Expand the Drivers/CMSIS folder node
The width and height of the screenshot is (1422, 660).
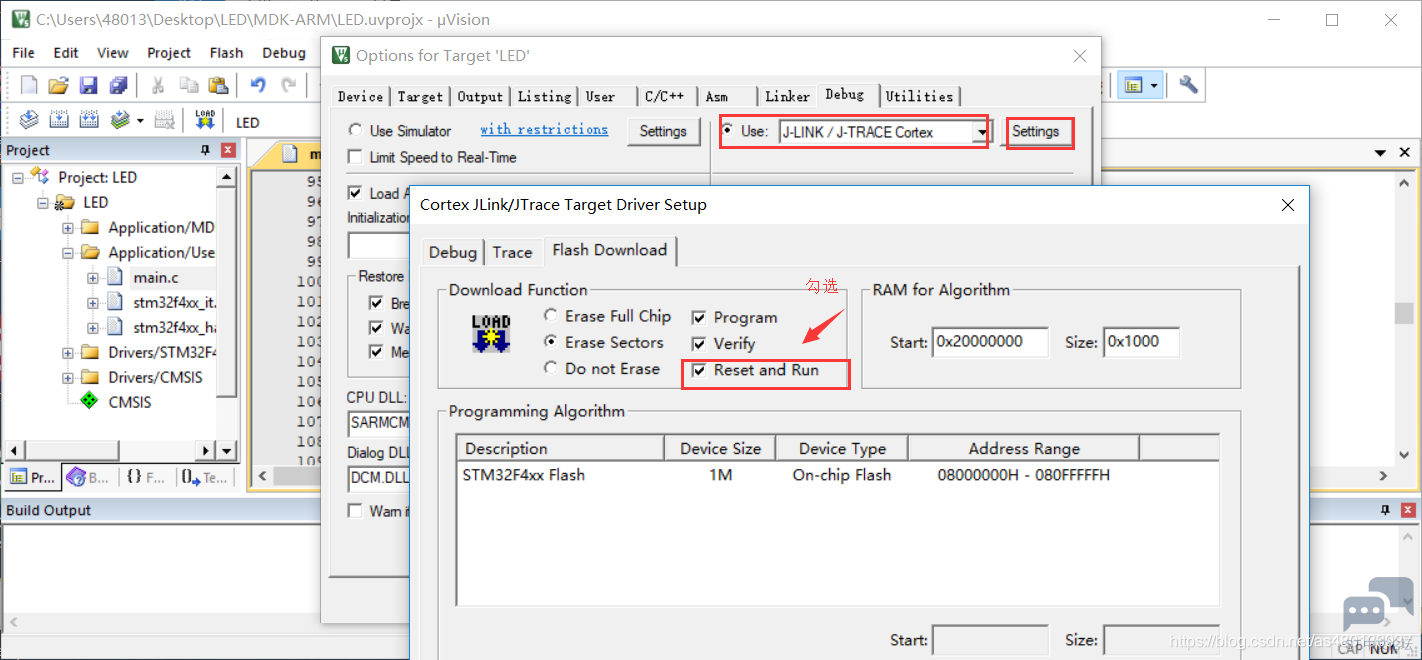68,377
